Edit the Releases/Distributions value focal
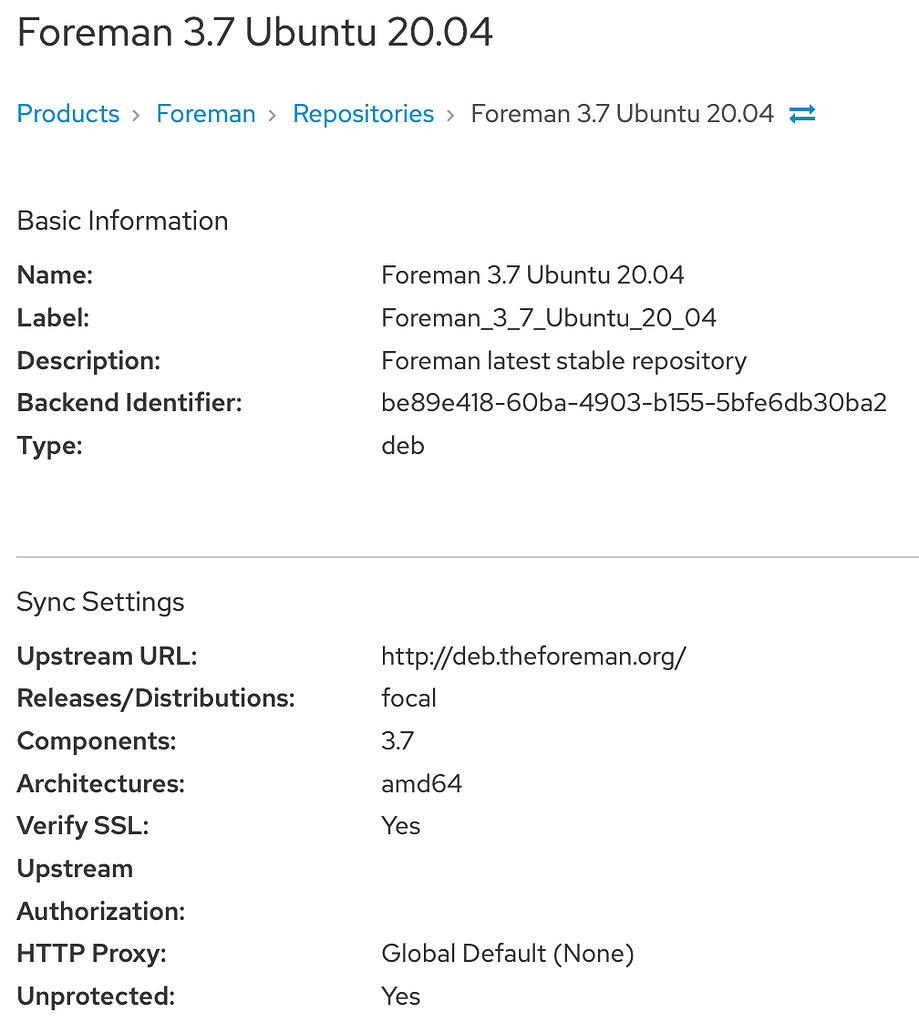919x1023 pixels. 409,698
